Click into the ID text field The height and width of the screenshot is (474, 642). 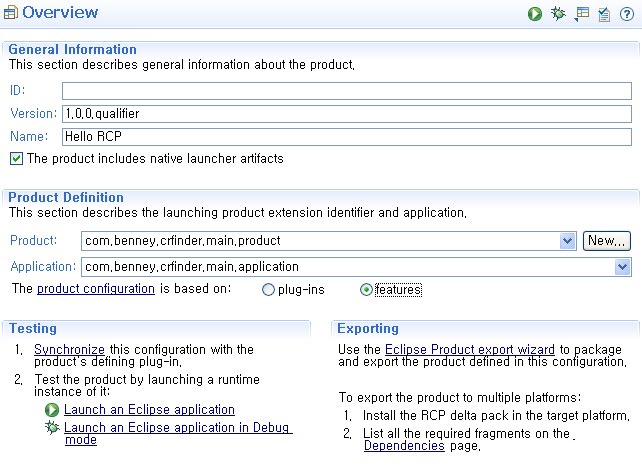click(x=346, y=91)
